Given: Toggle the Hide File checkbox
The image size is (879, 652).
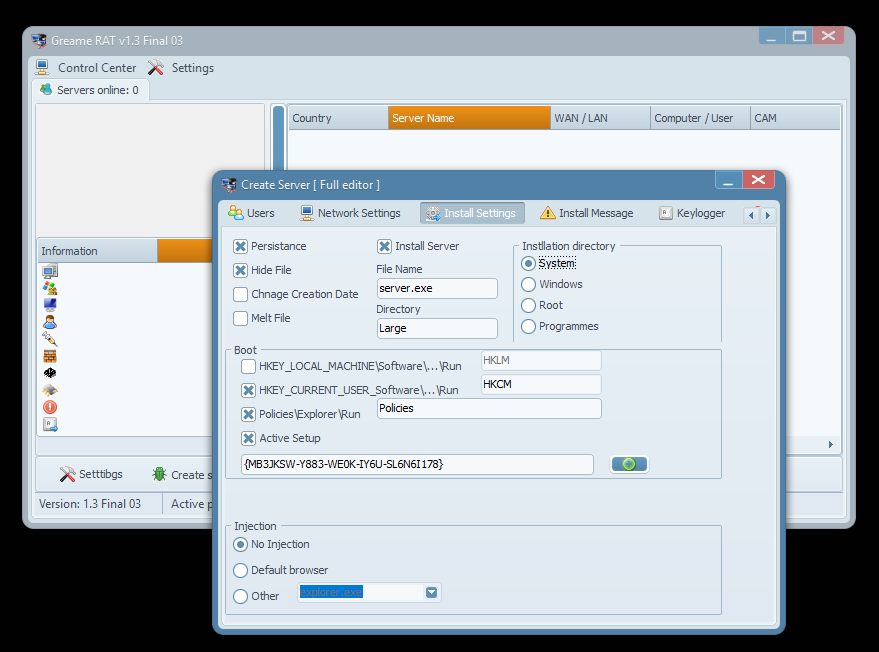Looking at the screenshot, I should [x=240, y=270].
